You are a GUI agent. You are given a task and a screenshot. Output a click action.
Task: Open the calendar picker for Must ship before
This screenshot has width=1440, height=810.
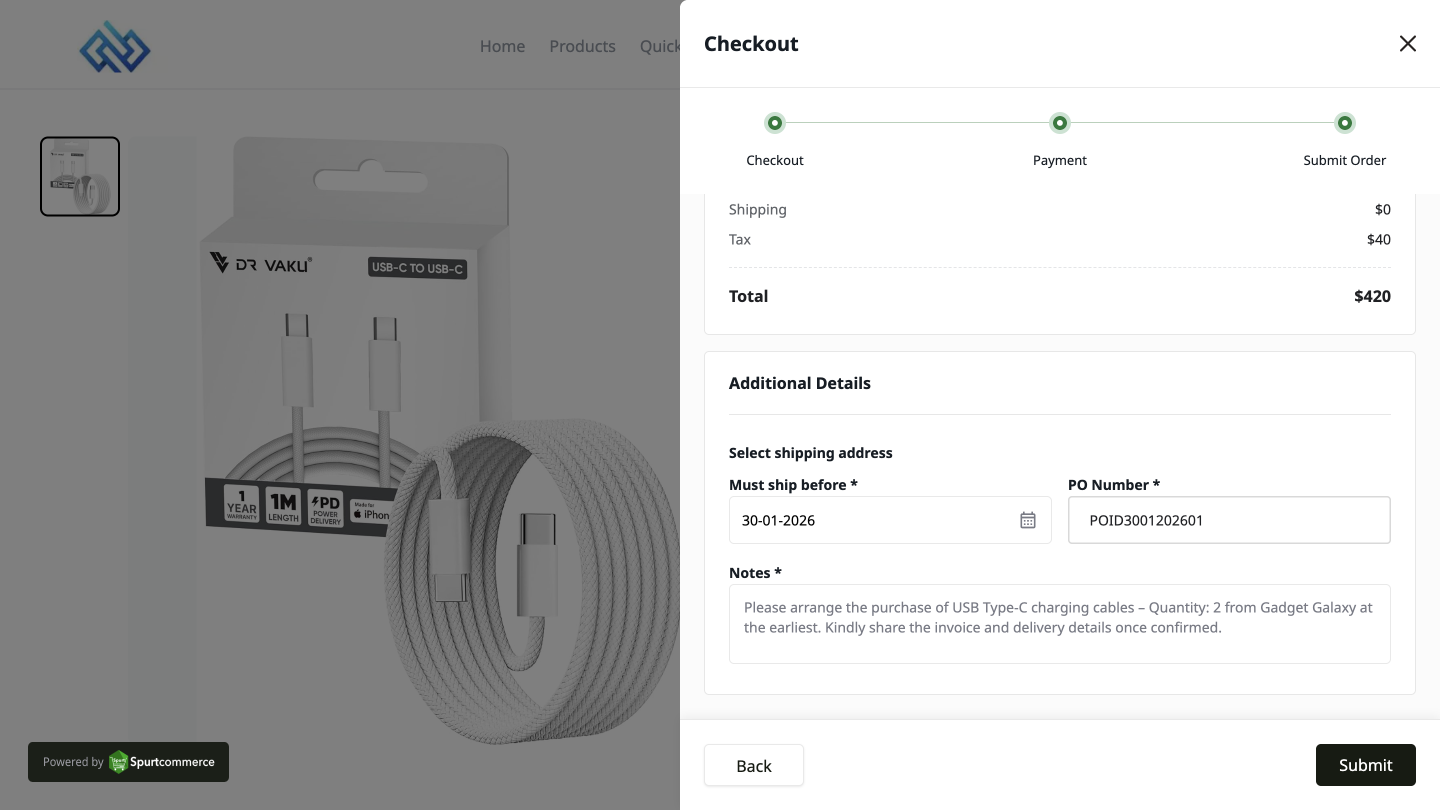tap(1028, 520)
